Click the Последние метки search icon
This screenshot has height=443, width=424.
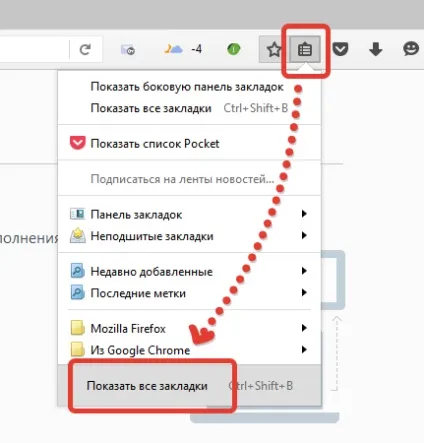click(x=77, y=293)
